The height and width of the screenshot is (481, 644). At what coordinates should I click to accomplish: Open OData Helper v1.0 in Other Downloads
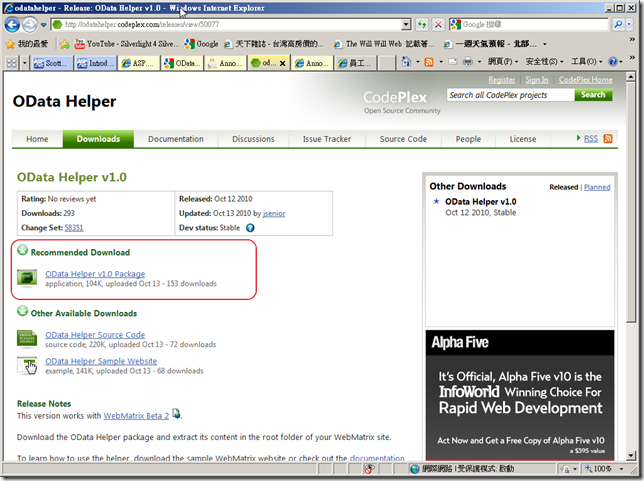(x=481, y=202)
